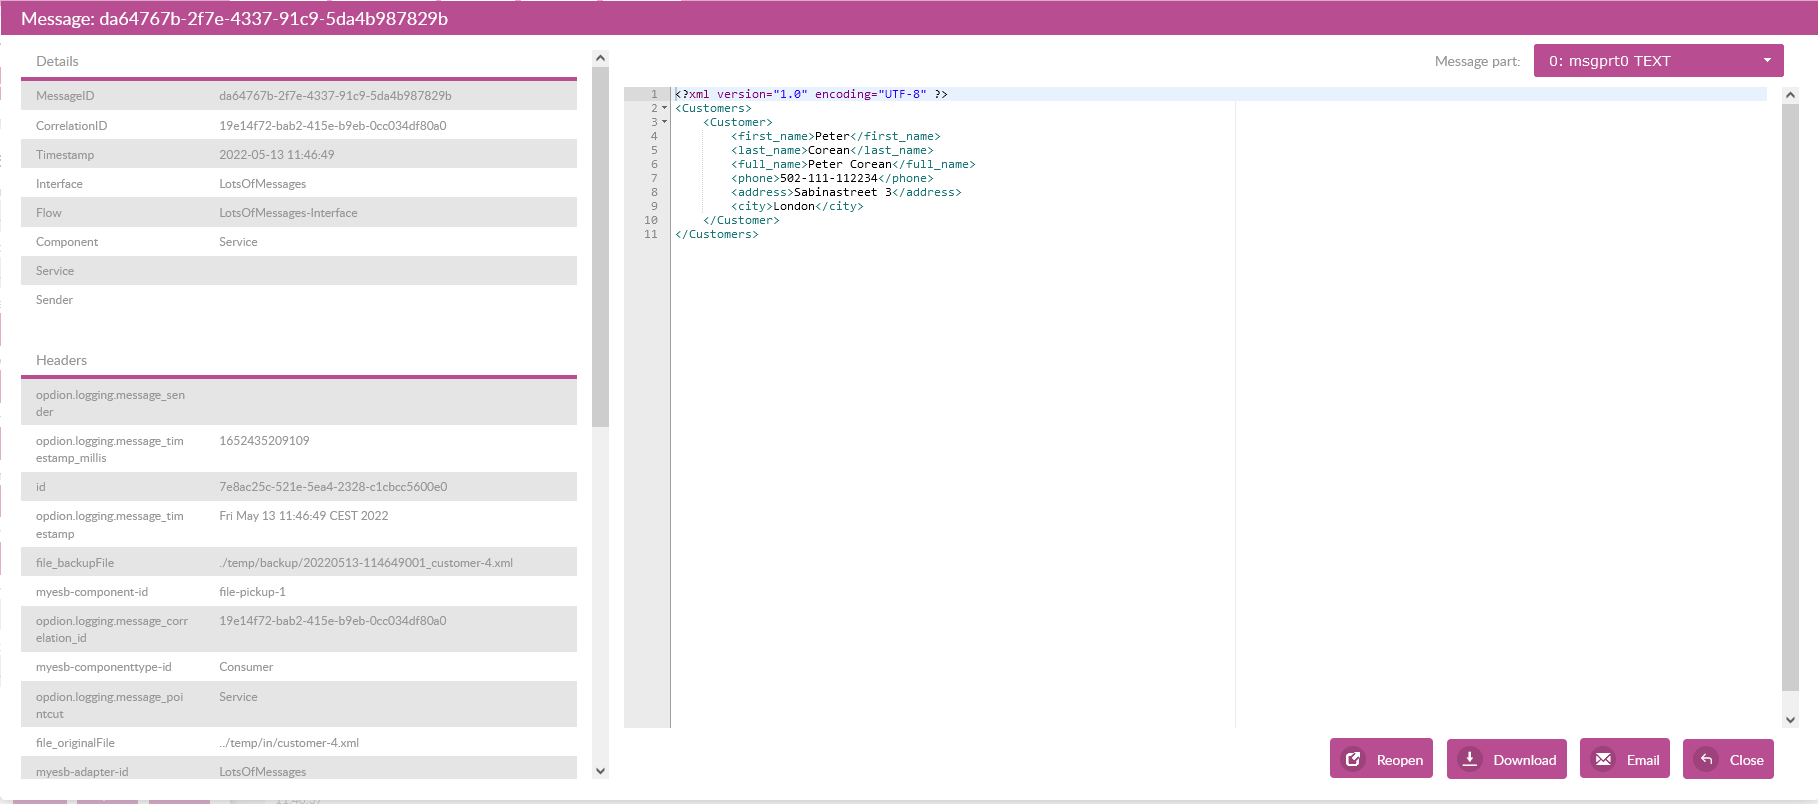The width and height of the screenshot is (1818, 804).
Task: Click the MessageID value in Details
Action: tap(335, 96)
